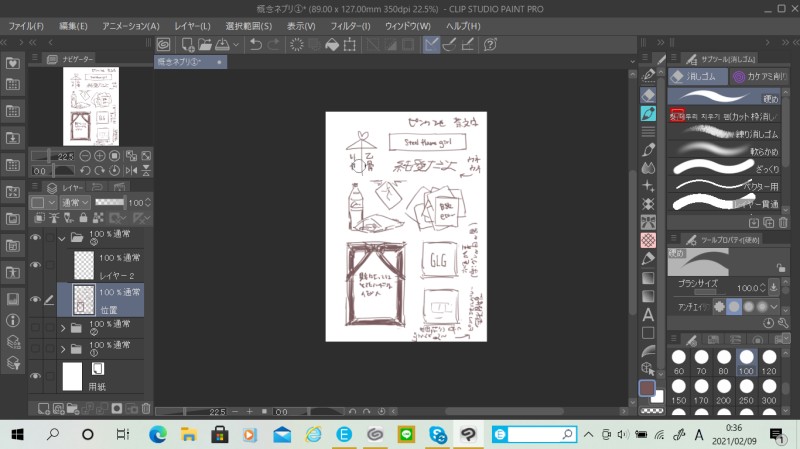Screen dimensions: 800x449
Task: Show the hidden folder 1 layer
Action: [x=35, y=348]
